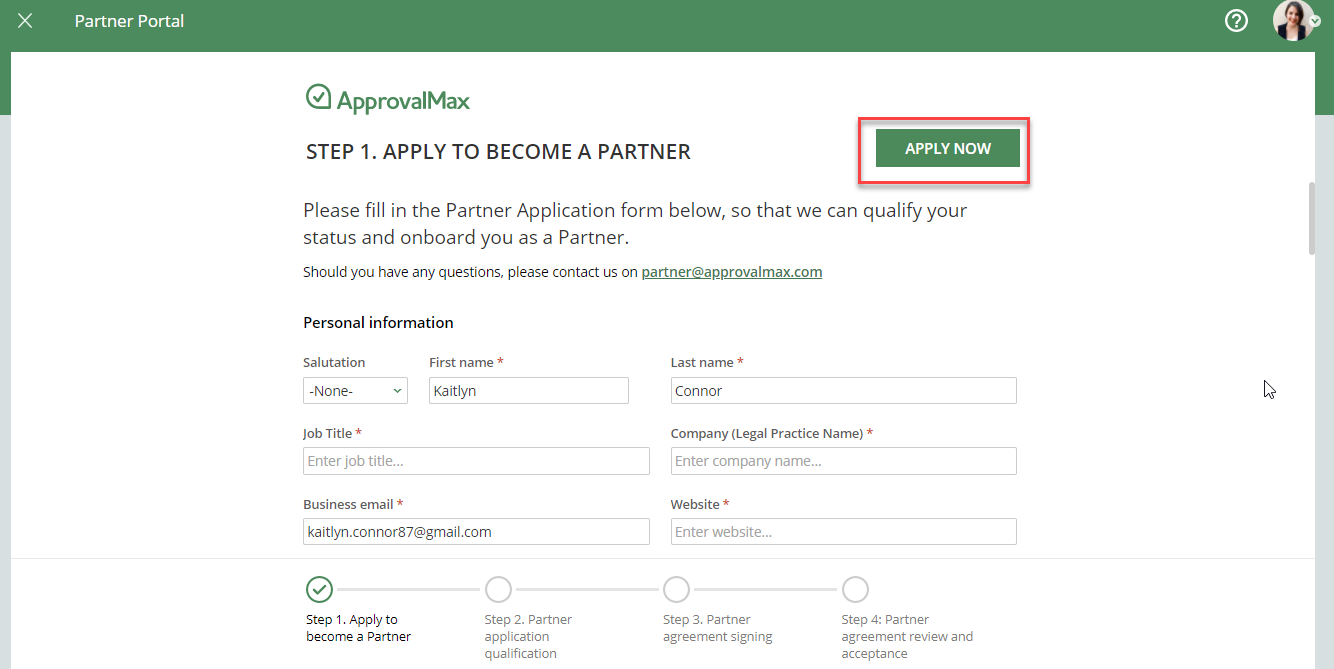Screen dimensions: 1334x669
Task: Click the 'Personal information' section heading
Action: pyautogui.click(x=378, y=323)
